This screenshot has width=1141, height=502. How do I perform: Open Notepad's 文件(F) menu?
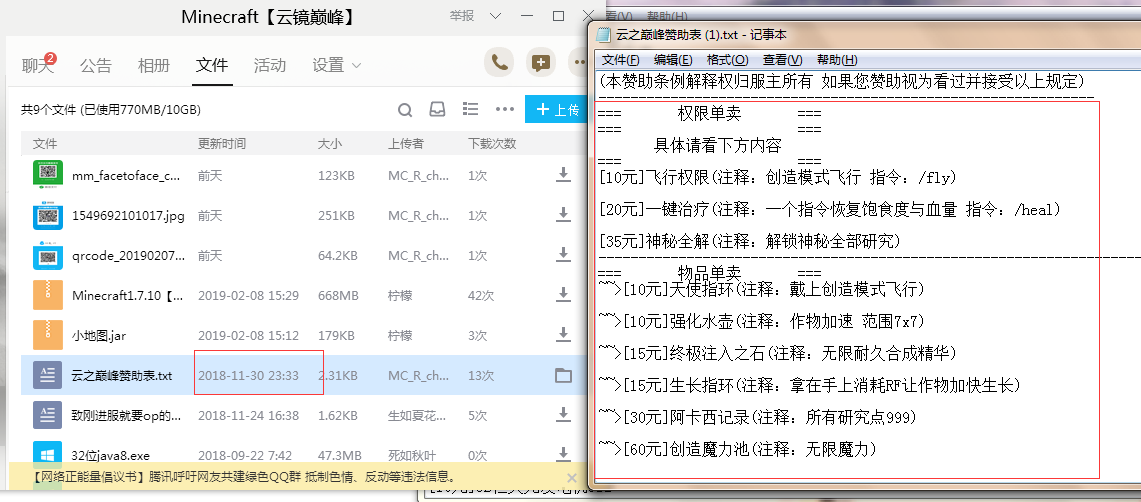pos(620,60)
